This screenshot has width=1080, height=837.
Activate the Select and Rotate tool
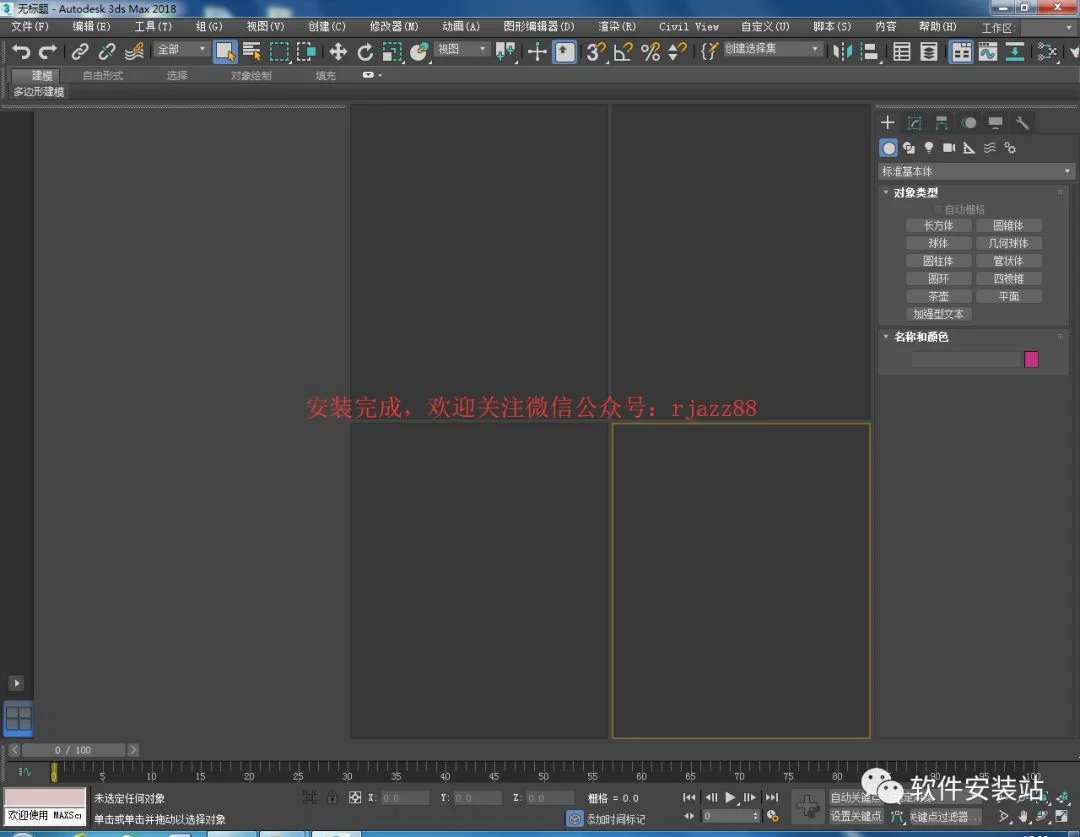(365, 52)
